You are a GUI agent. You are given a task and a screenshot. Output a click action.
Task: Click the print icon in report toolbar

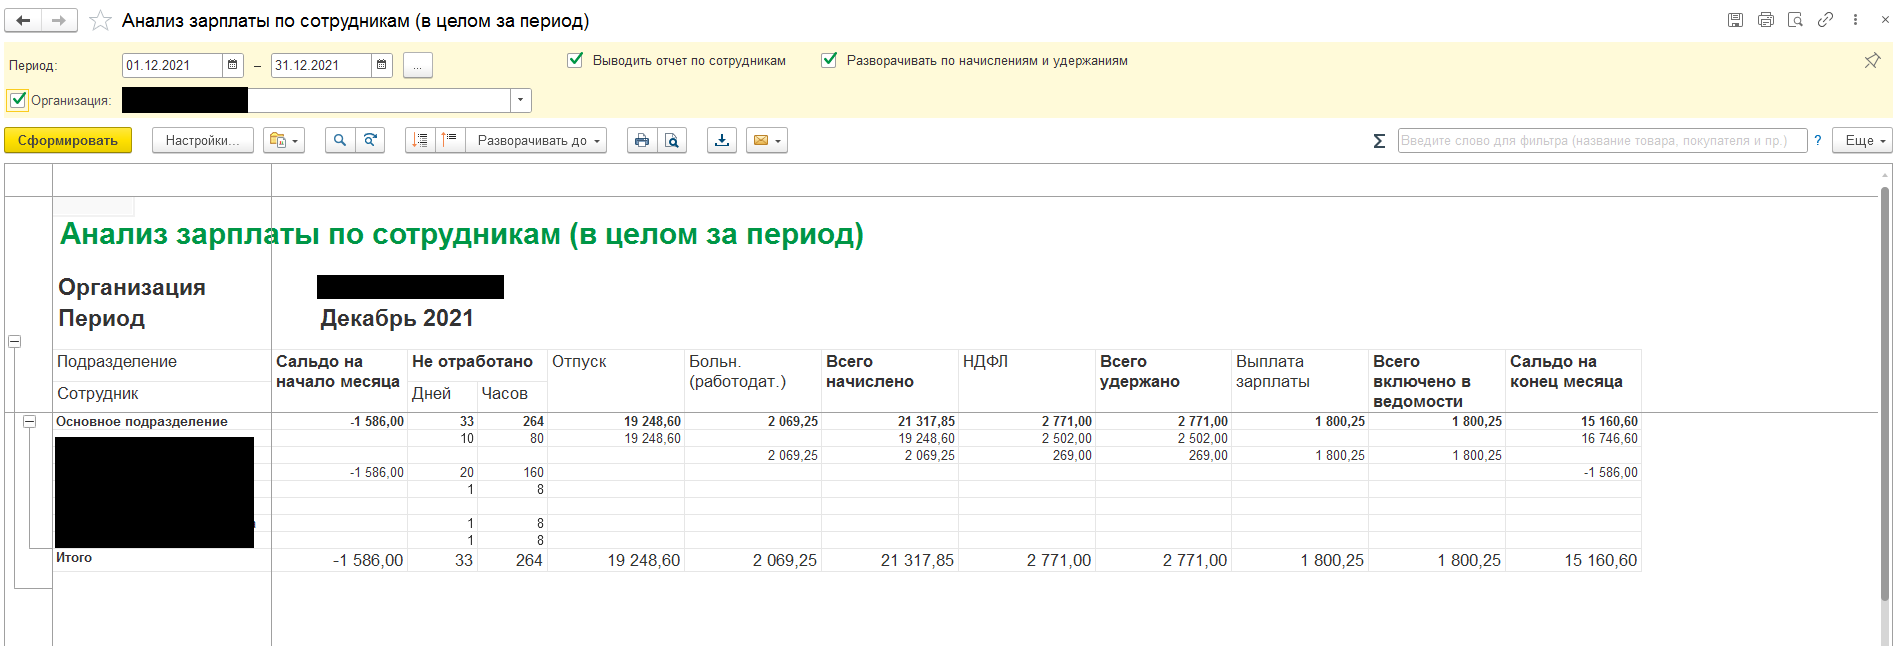click(x=642, y=141)
